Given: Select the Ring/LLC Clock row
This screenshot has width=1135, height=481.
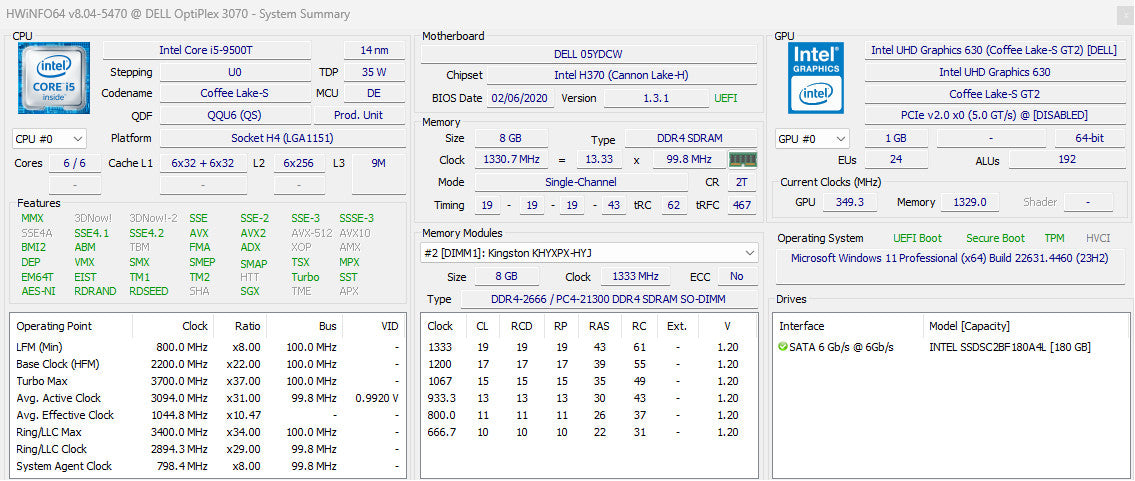Looking at the screenshot, I should click(x=208, y=449).
